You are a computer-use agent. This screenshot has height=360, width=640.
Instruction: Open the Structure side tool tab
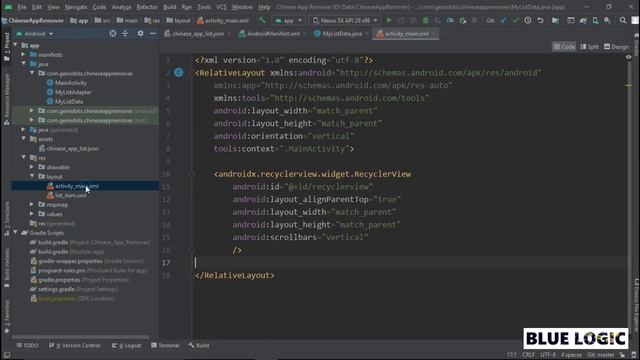7,218
